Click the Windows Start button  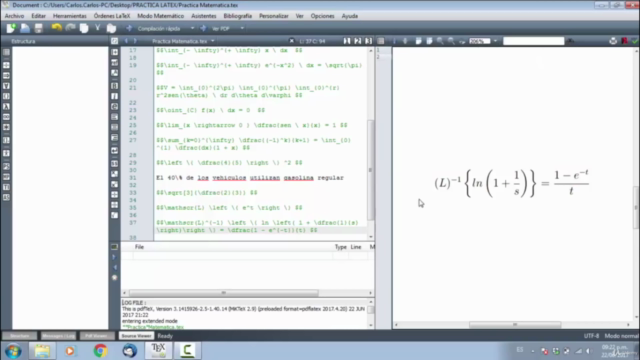(13, 351)
